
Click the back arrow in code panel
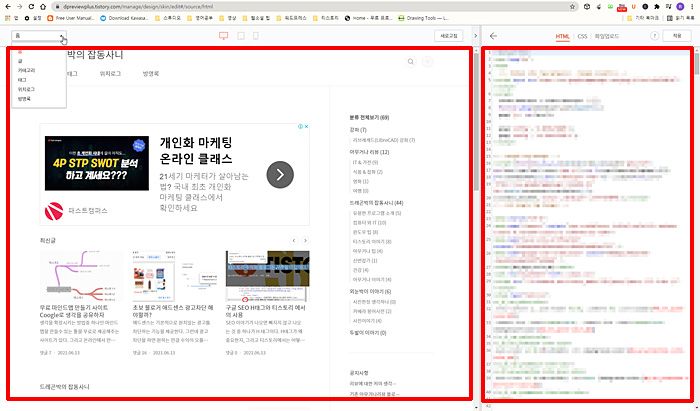pyautogui.click(x=493, y=36)
